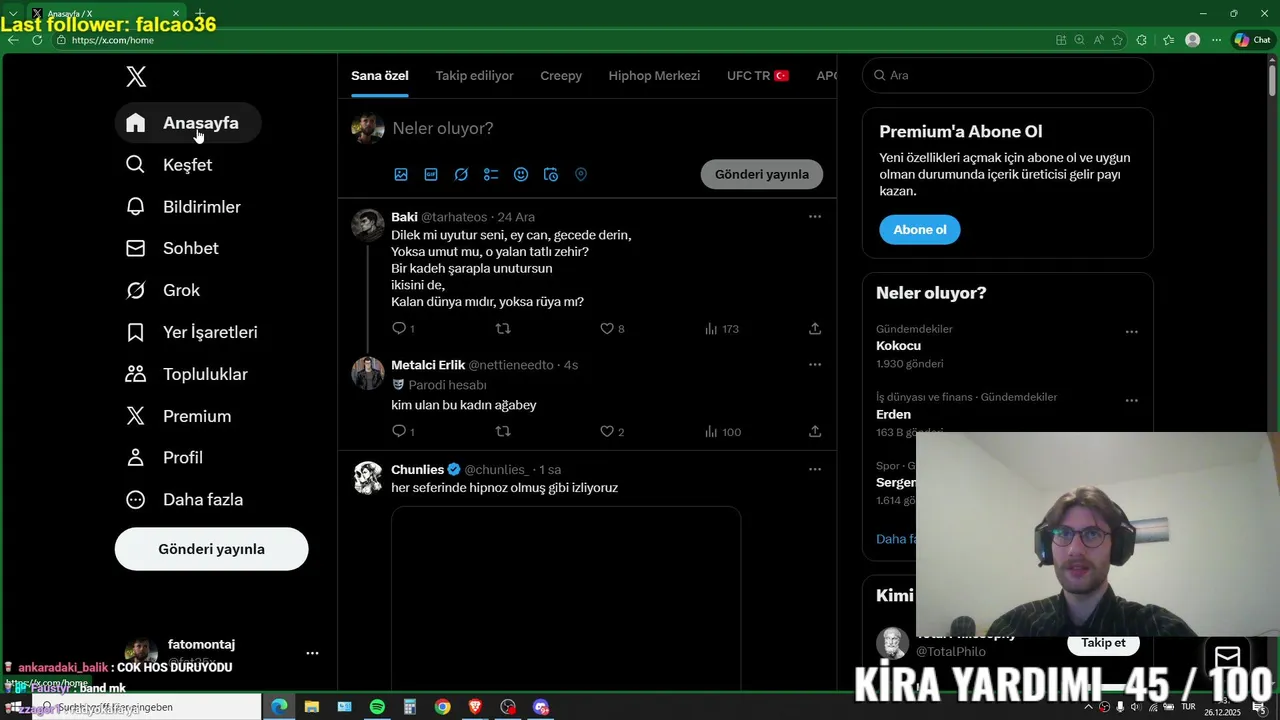The height and width of the screenshot is (720, 1280).
Task: Click the large sidebar Gönderi yayınla button
Action: click(211, 549)
